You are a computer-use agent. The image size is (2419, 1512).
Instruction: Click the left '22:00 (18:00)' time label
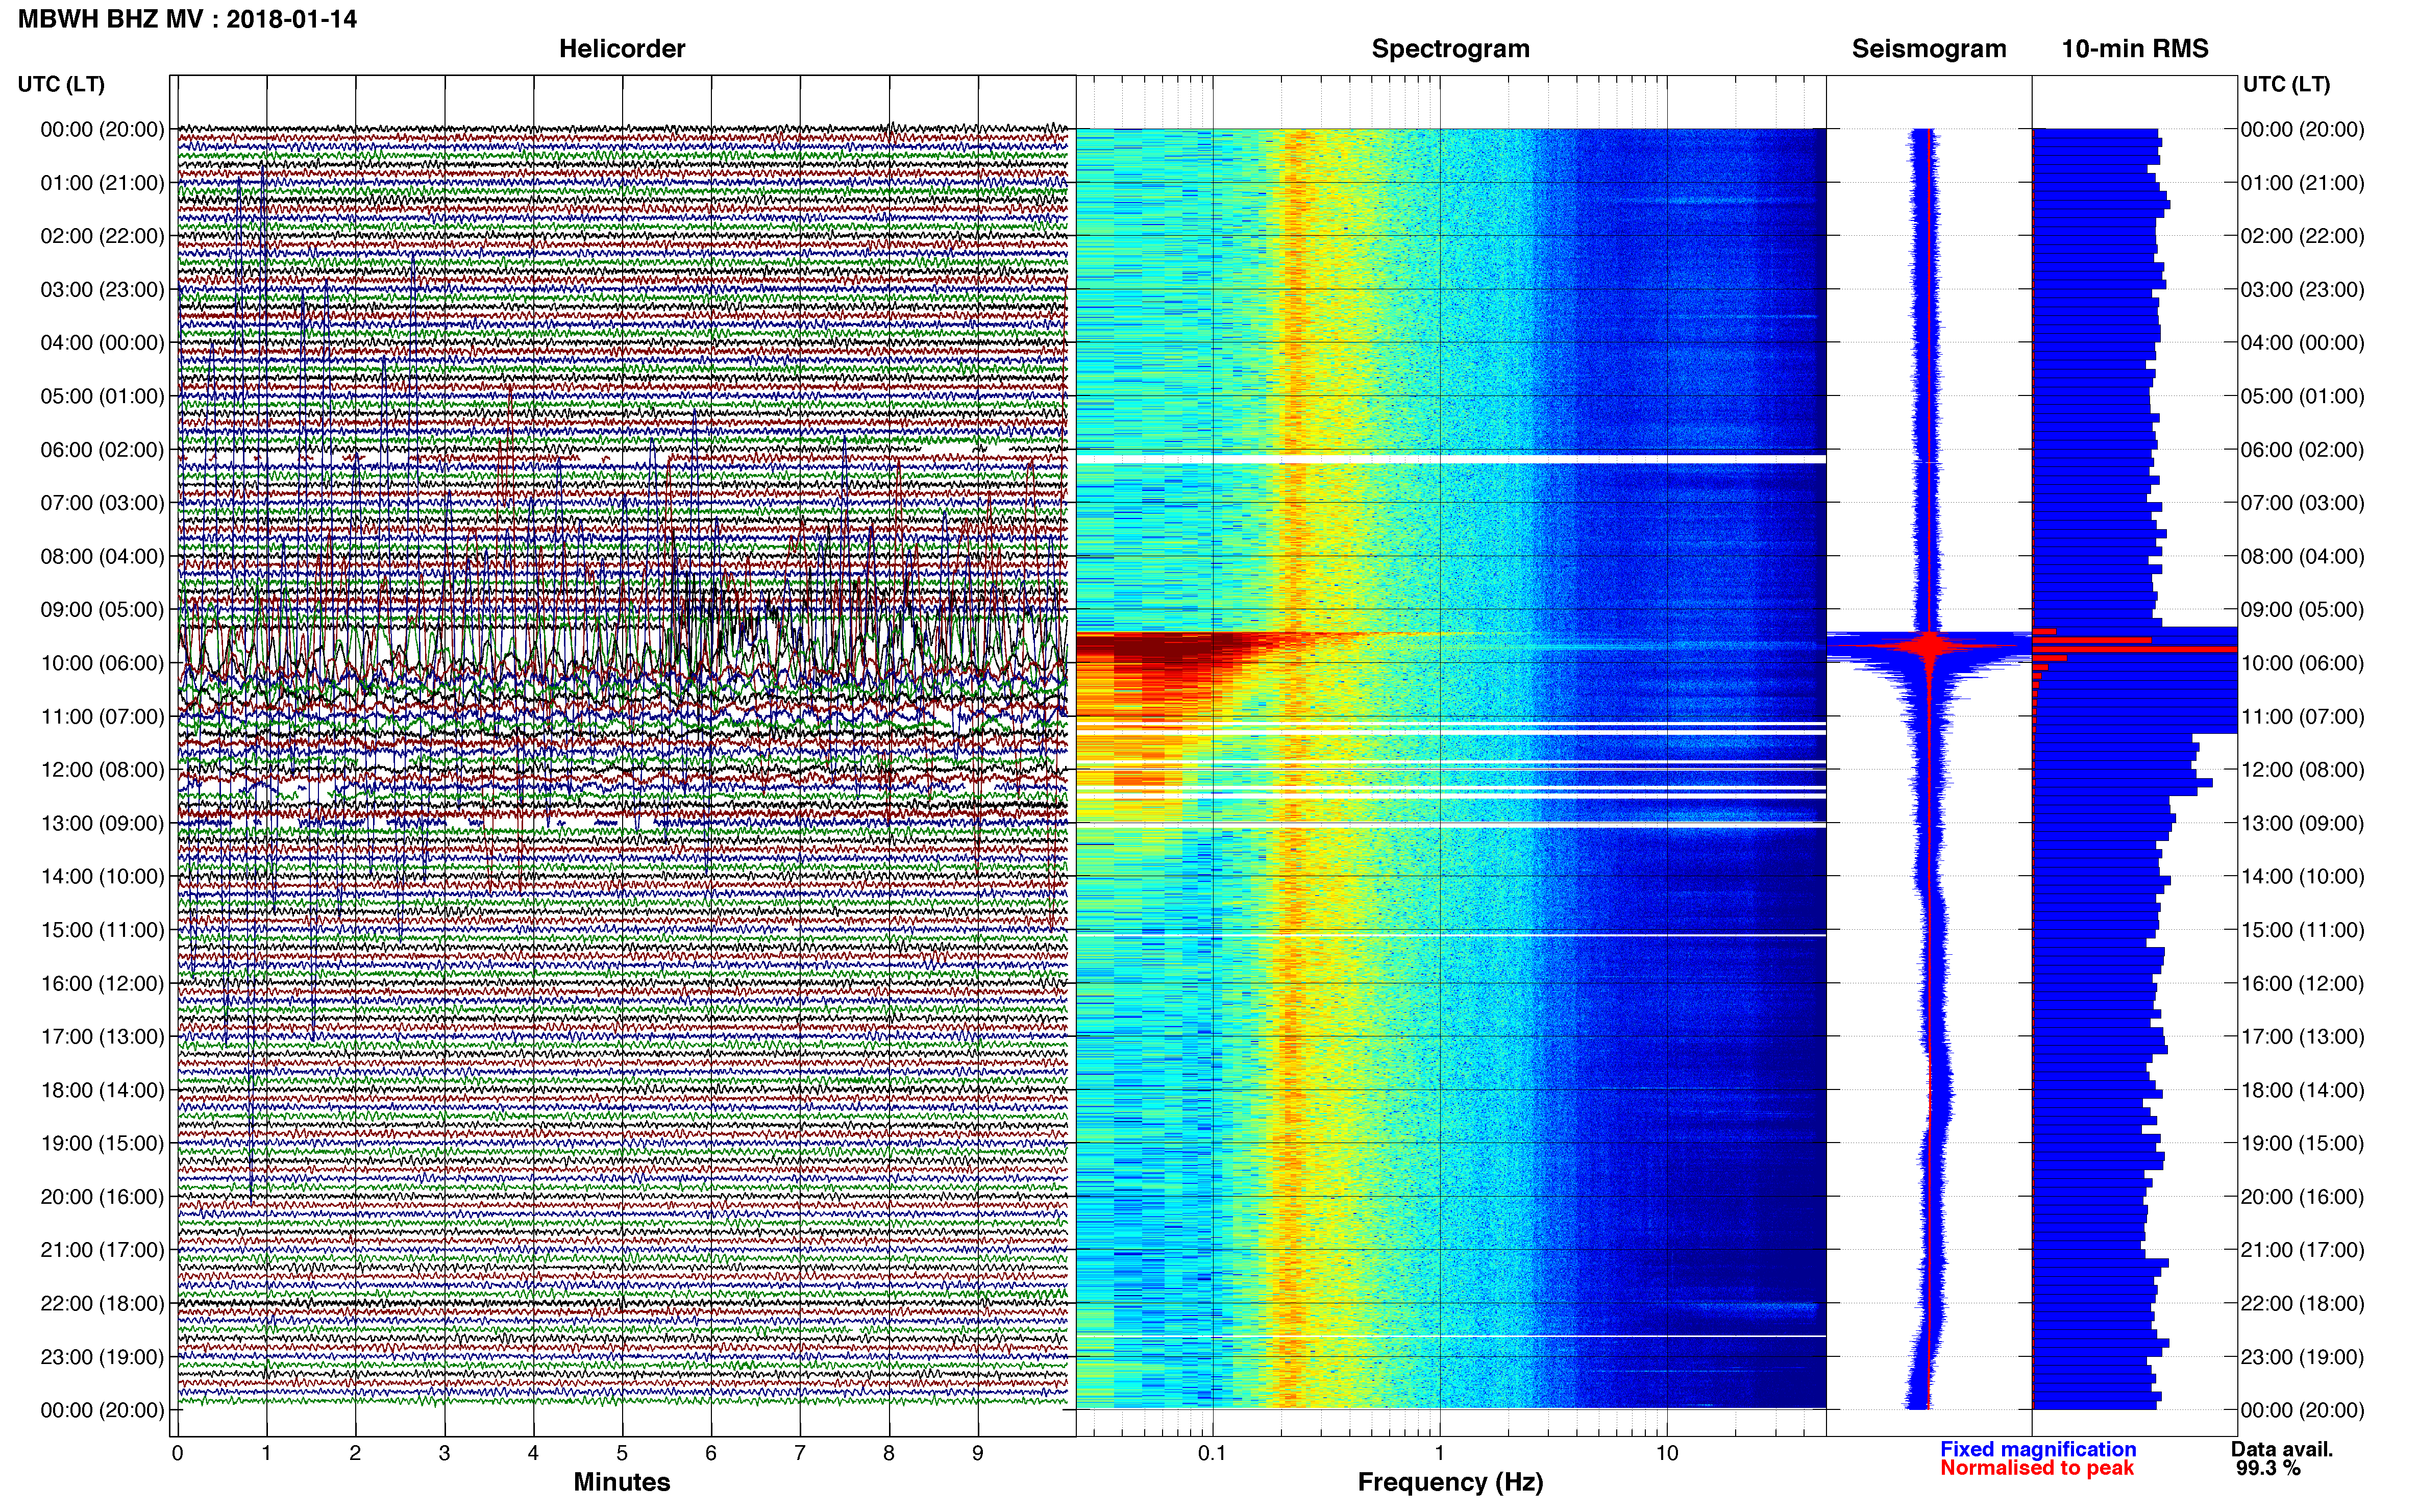point(102,1303)
